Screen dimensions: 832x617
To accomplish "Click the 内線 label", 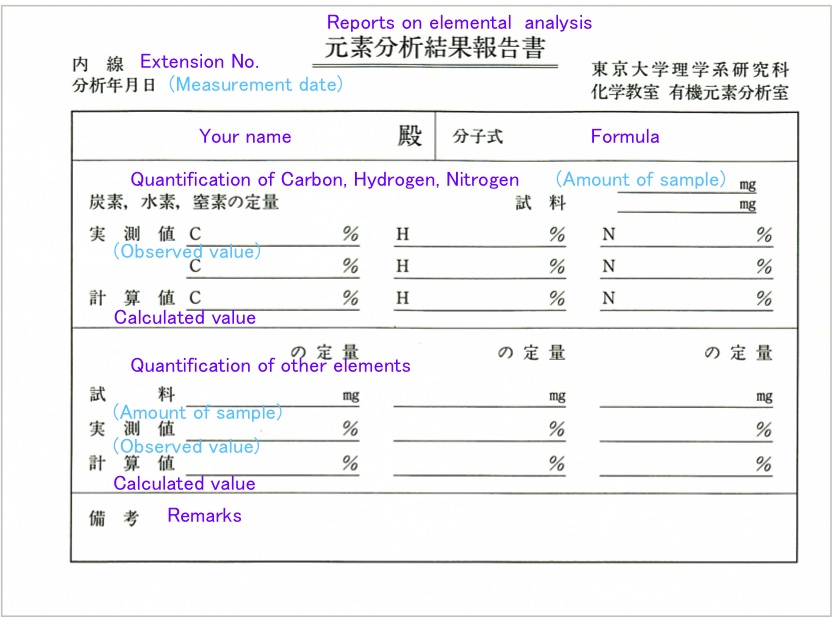I will click(98, 64).
